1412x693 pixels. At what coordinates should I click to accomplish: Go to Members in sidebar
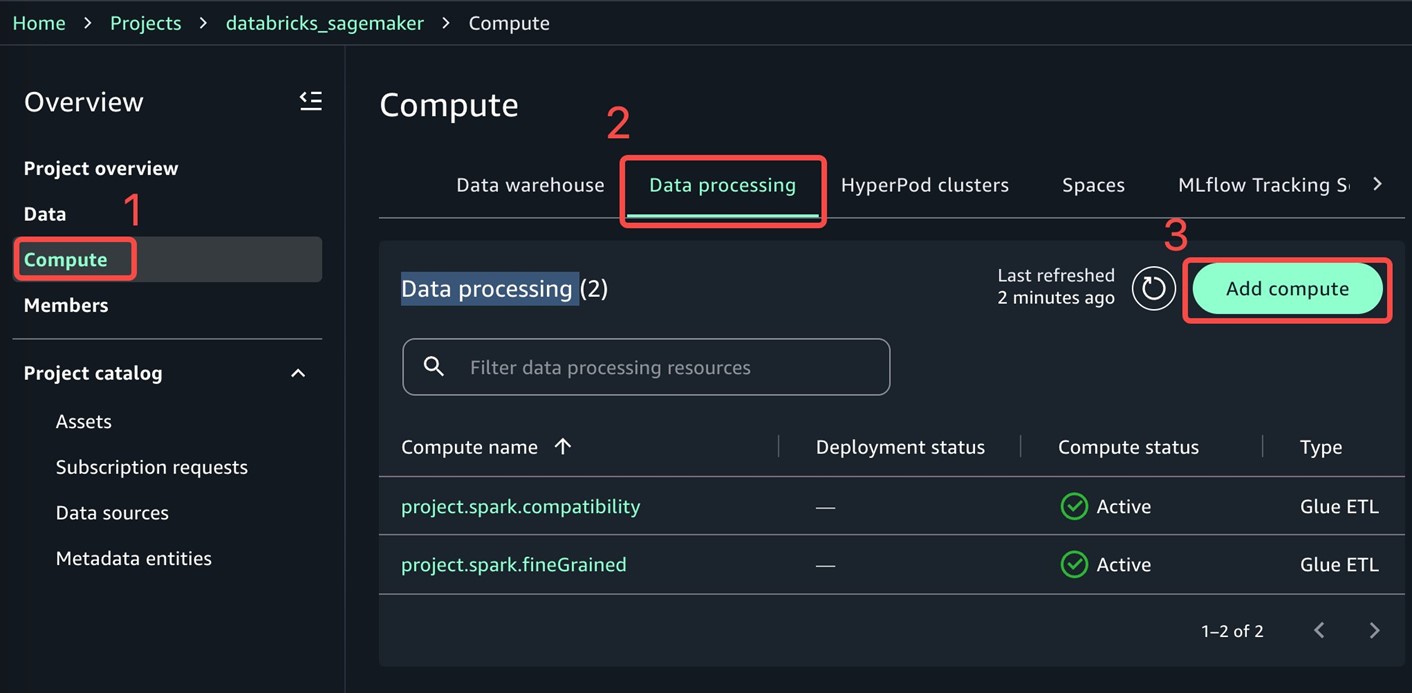click(x=66, y=305)
